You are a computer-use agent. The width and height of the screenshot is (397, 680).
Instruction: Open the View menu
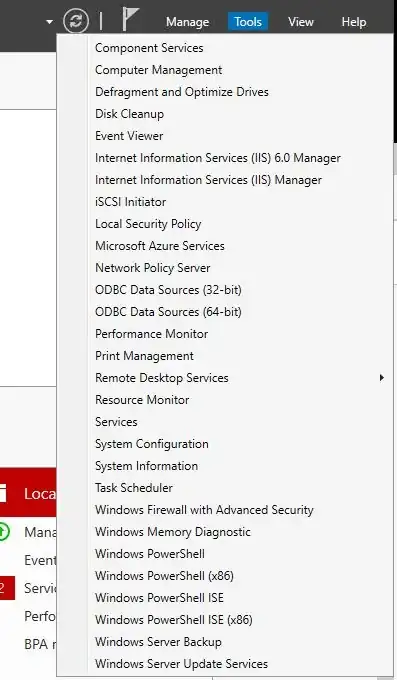point(301,22)
